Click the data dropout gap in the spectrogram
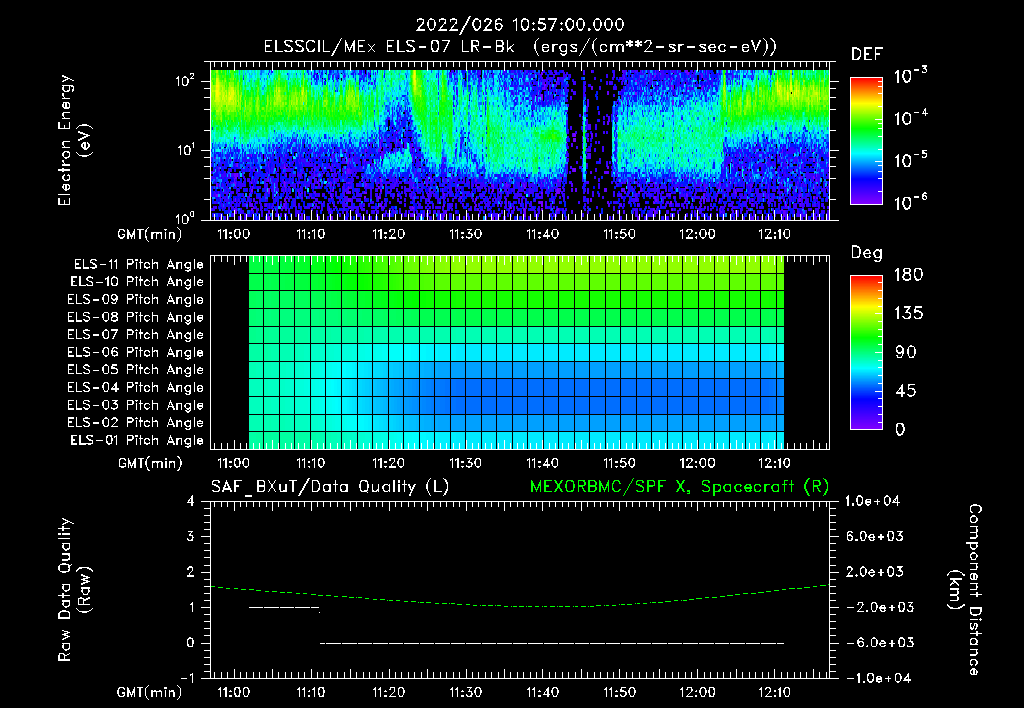 [x=591, y=144]
